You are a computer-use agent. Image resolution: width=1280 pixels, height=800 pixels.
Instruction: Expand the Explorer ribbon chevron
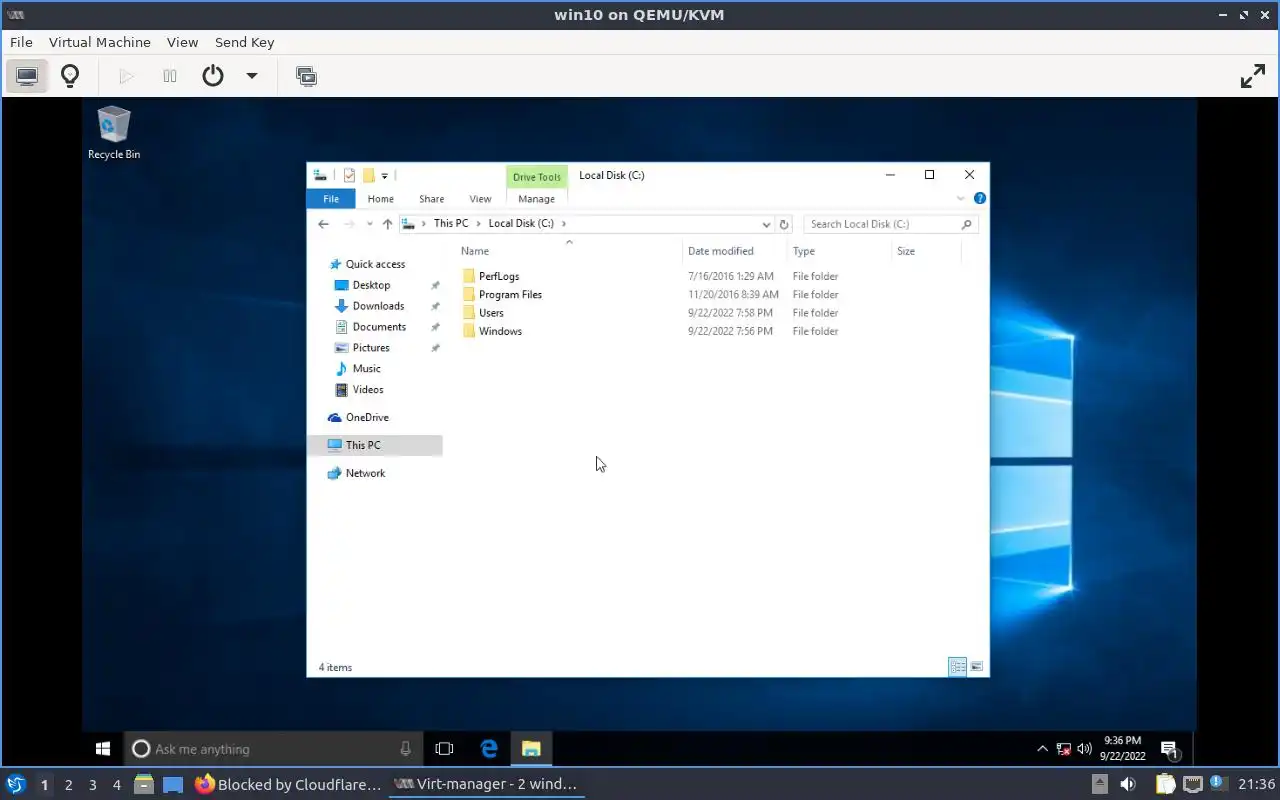tap(961, 199)
